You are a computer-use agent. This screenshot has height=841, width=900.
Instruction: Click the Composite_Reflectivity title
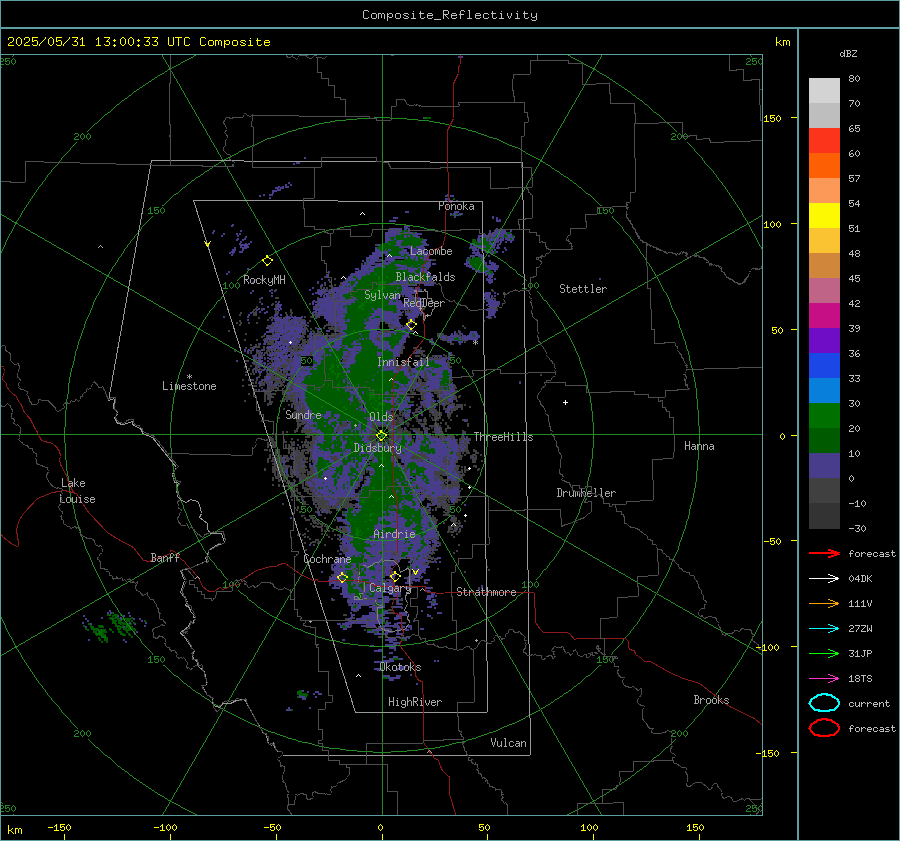click(450, 15)
